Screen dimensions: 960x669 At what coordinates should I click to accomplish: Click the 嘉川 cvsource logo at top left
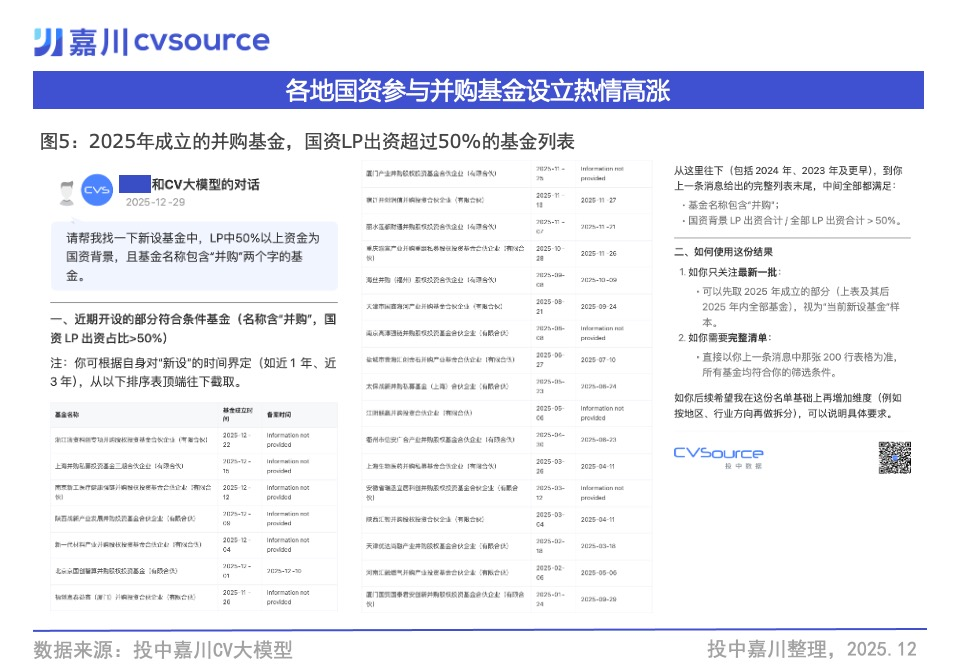(151, 41)
